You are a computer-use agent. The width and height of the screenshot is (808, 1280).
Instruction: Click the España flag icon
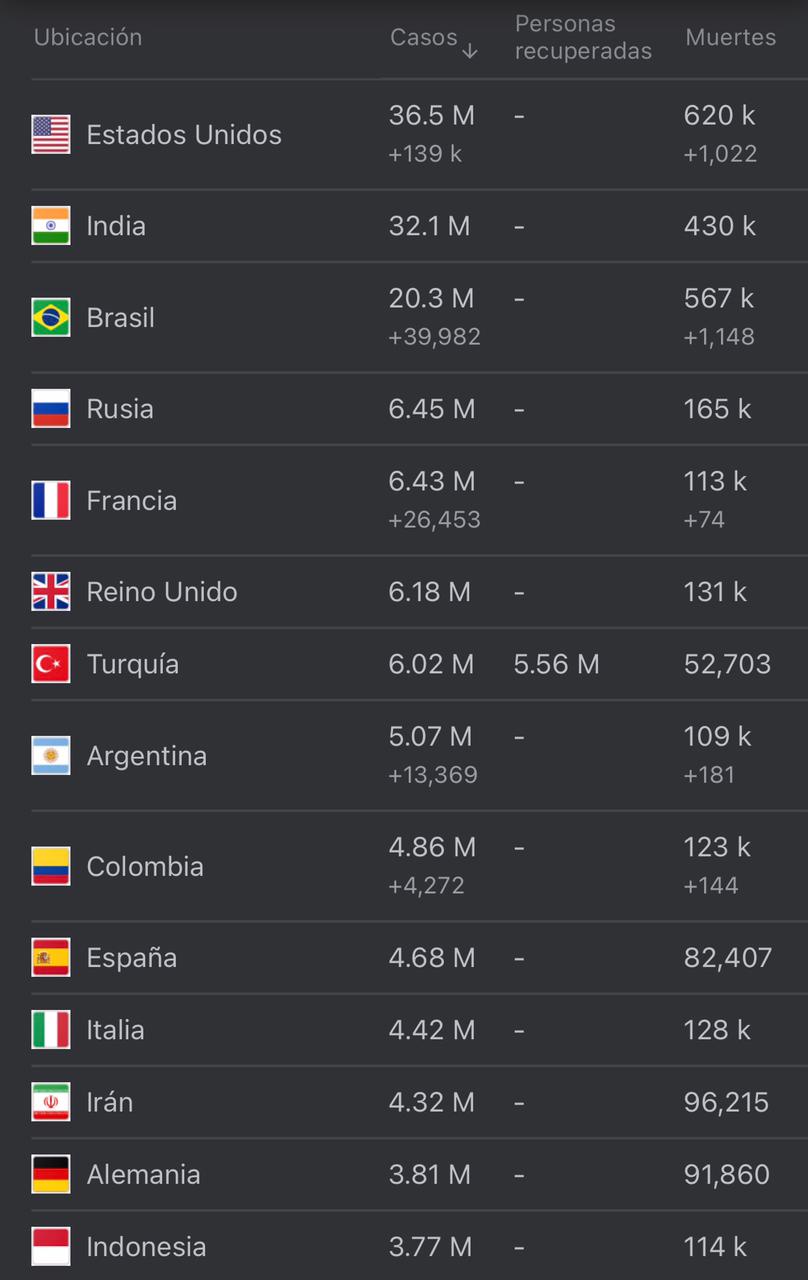click(x=51, y=957)
